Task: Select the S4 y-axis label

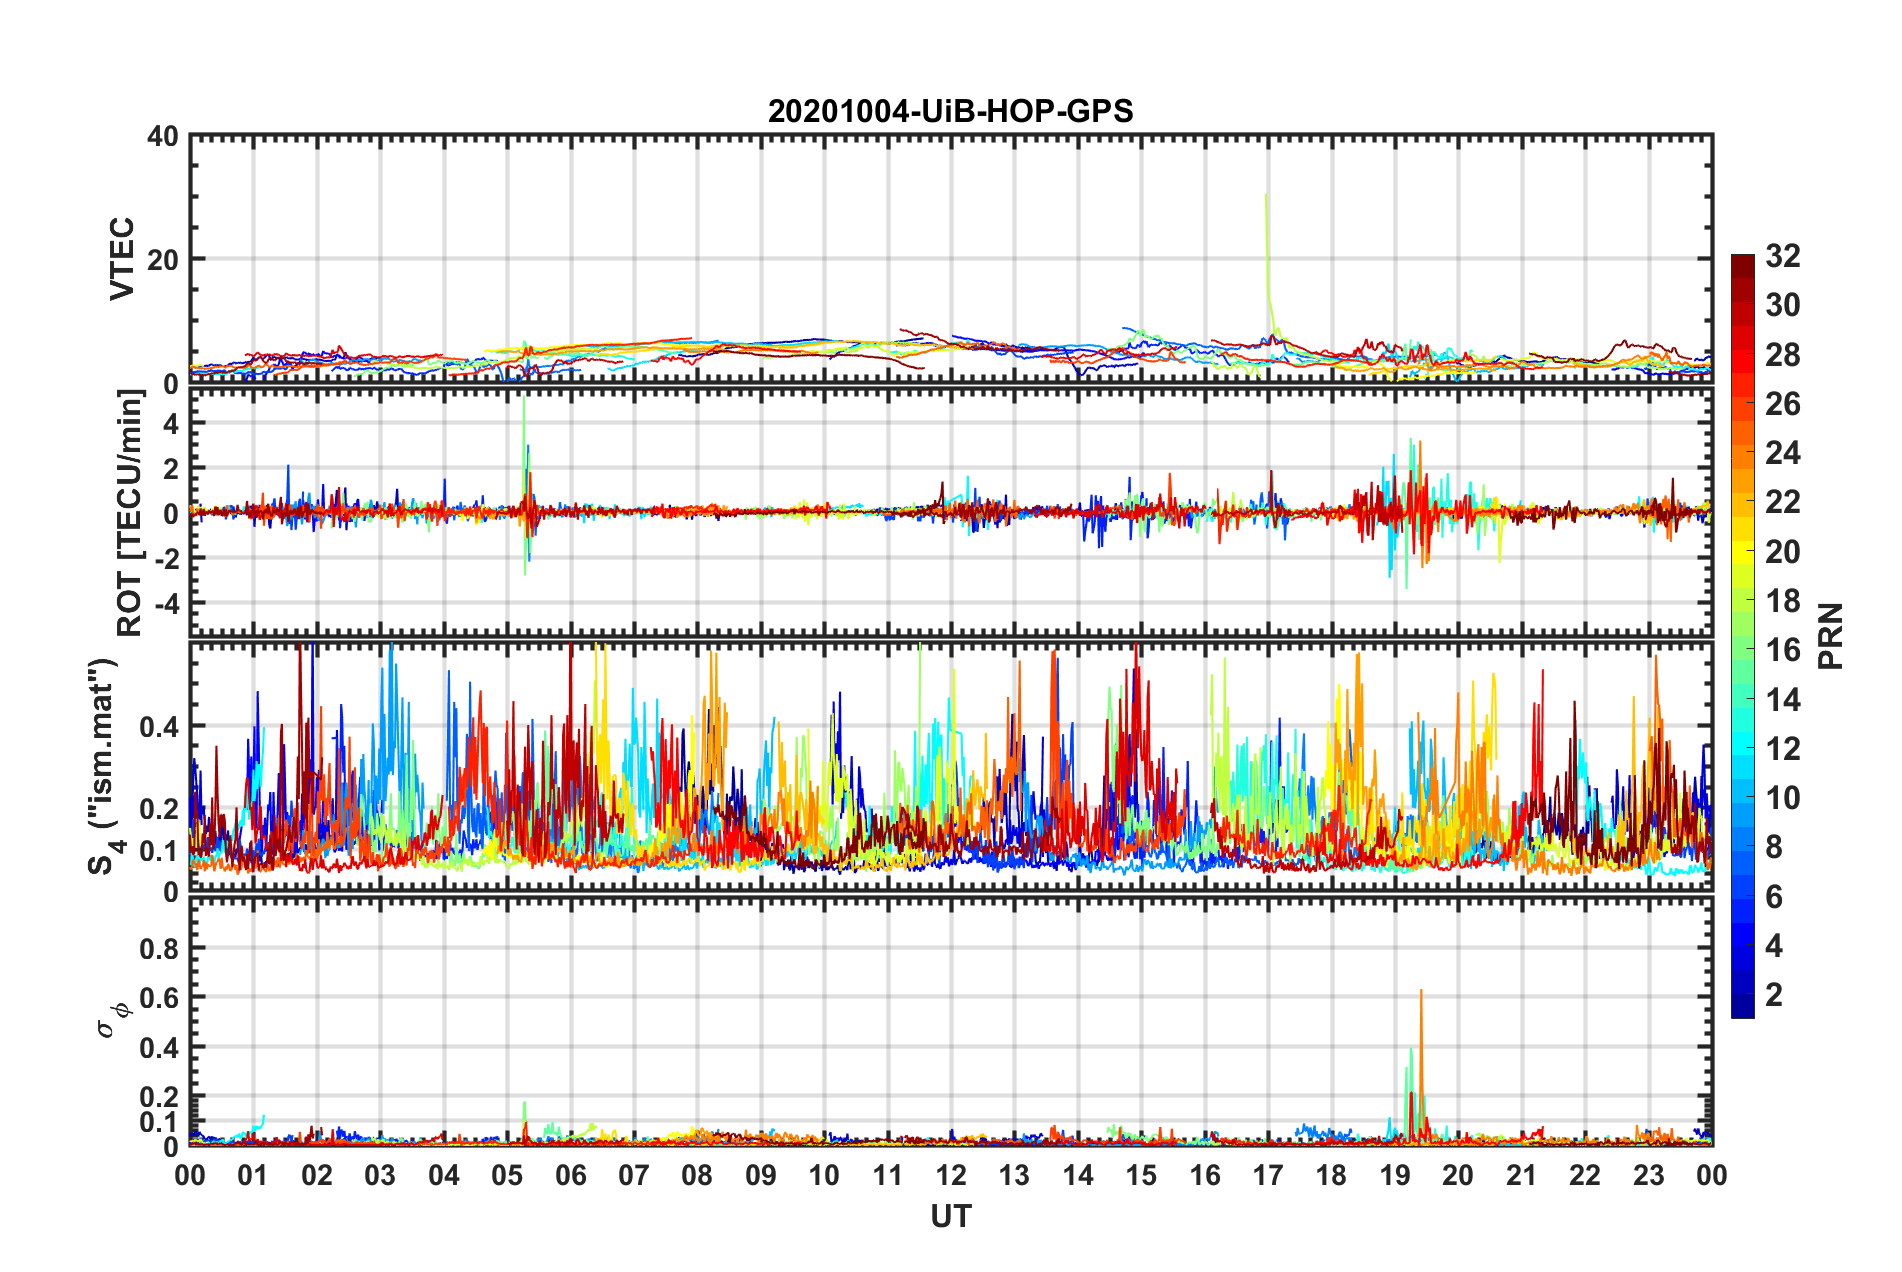Action: click(103, 767)
